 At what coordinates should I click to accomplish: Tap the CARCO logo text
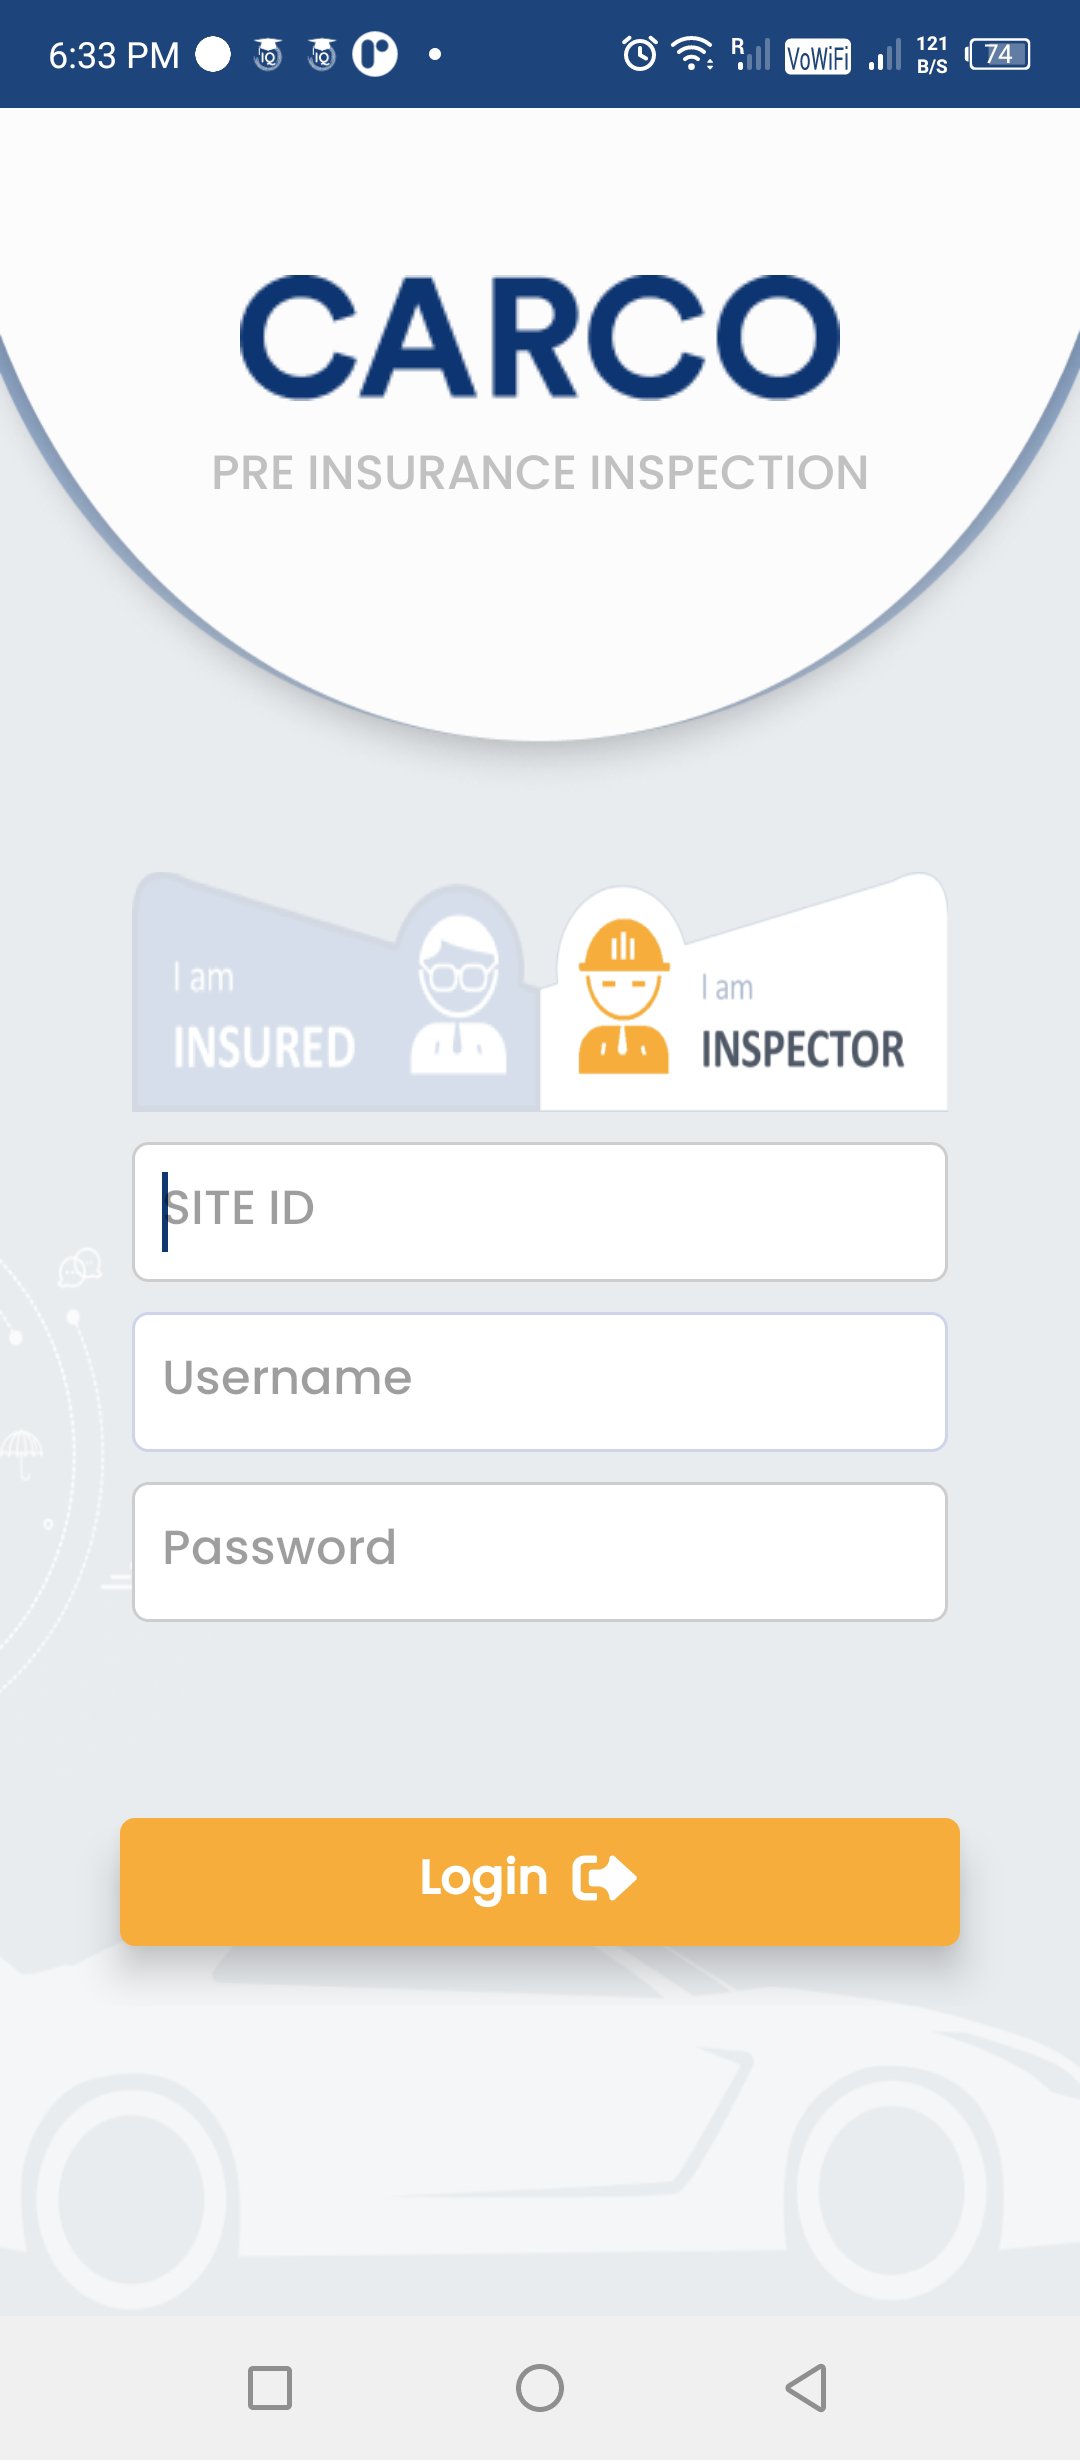[540, 338]
